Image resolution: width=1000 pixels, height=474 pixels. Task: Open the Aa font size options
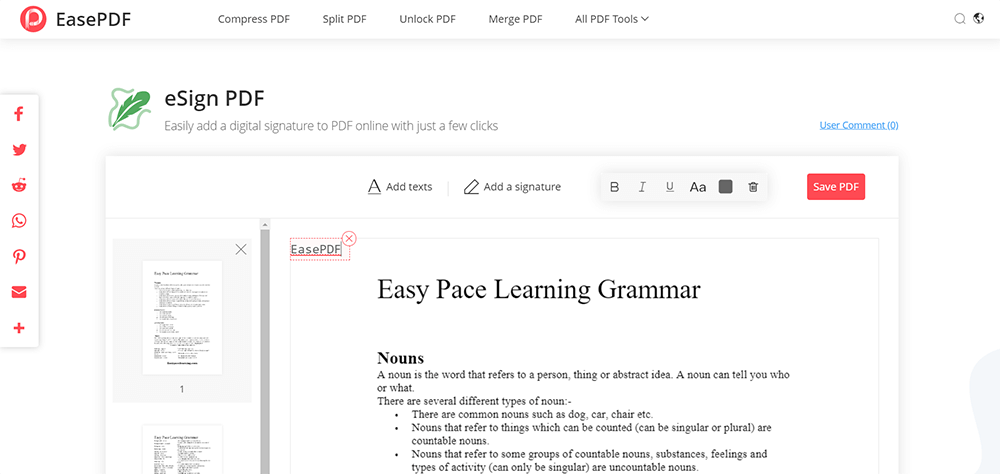(x=698, y=187)
